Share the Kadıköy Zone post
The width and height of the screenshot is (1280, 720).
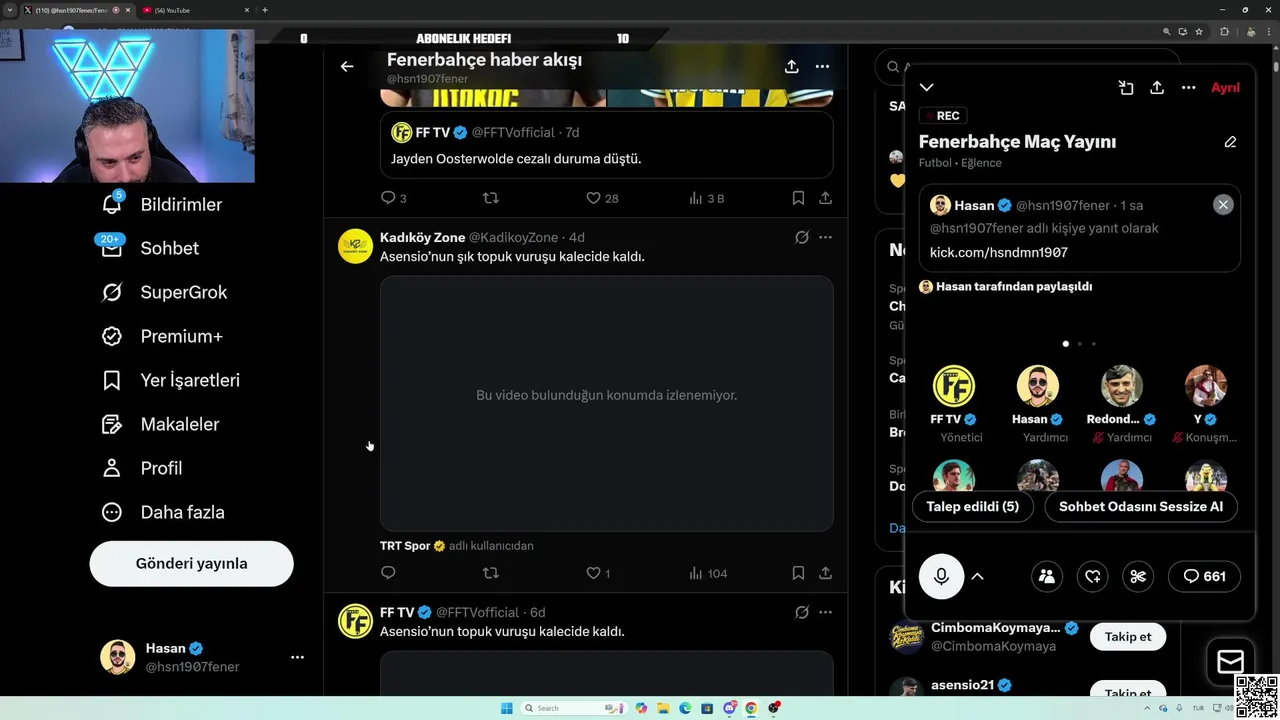[825, 573]
